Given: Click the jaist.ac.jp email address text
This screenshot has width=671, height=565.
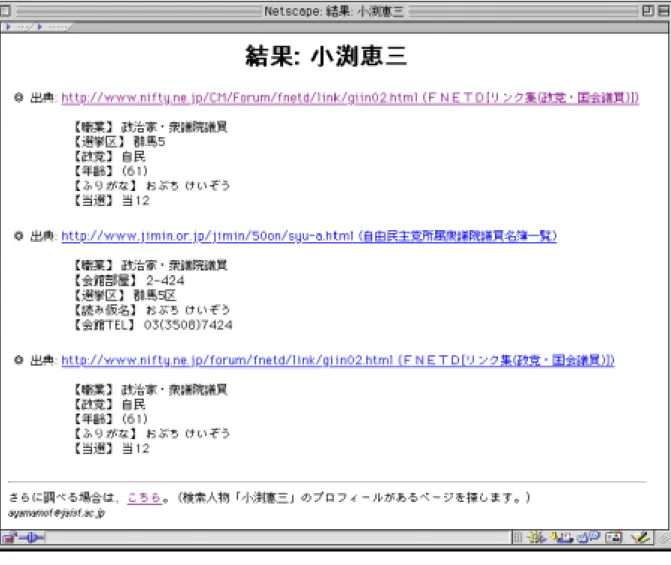Looking at the screenshot, I should click(56, 513).
